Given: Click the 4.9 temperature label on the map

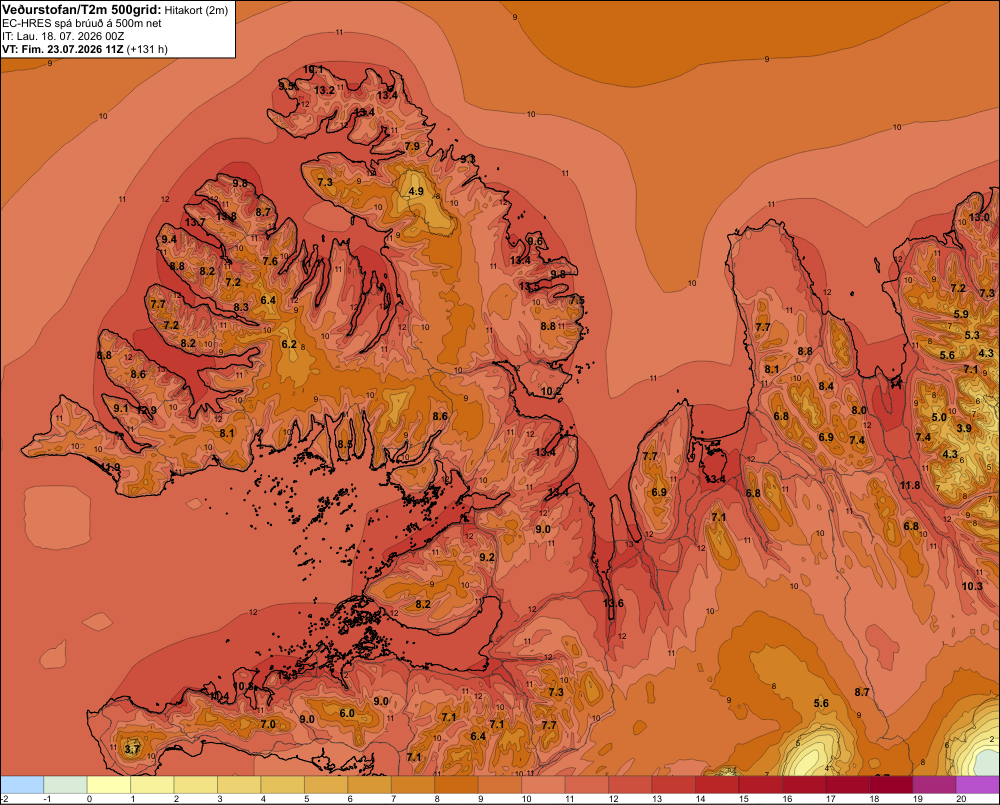Looking at the screenshot, I should click(416, 191).
